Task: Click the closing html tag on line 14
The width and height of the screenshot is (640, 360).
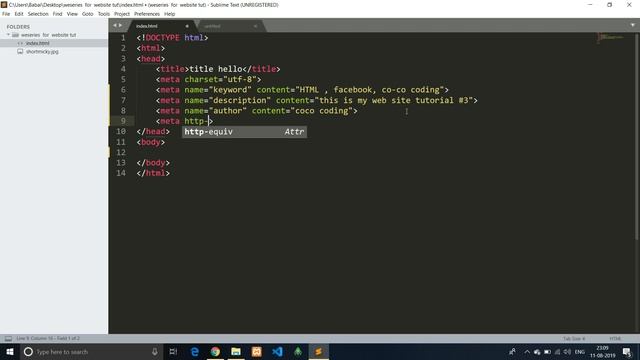Action: click(x=153, y=173)
